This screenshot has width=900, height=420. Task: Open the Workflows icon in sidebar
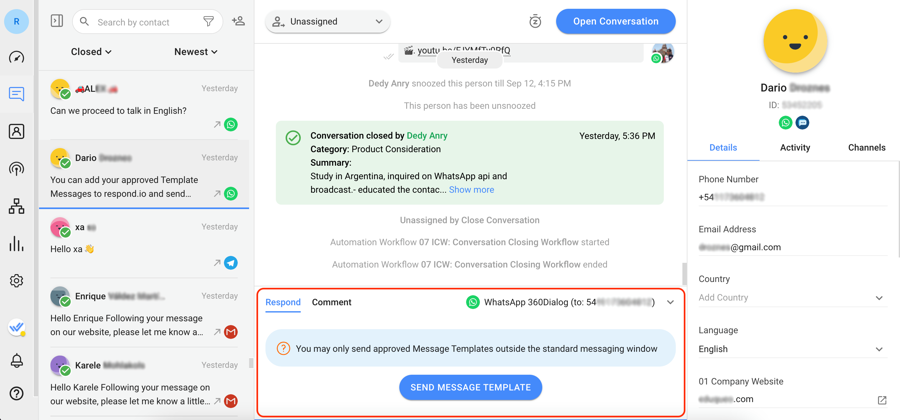point(17,207)
